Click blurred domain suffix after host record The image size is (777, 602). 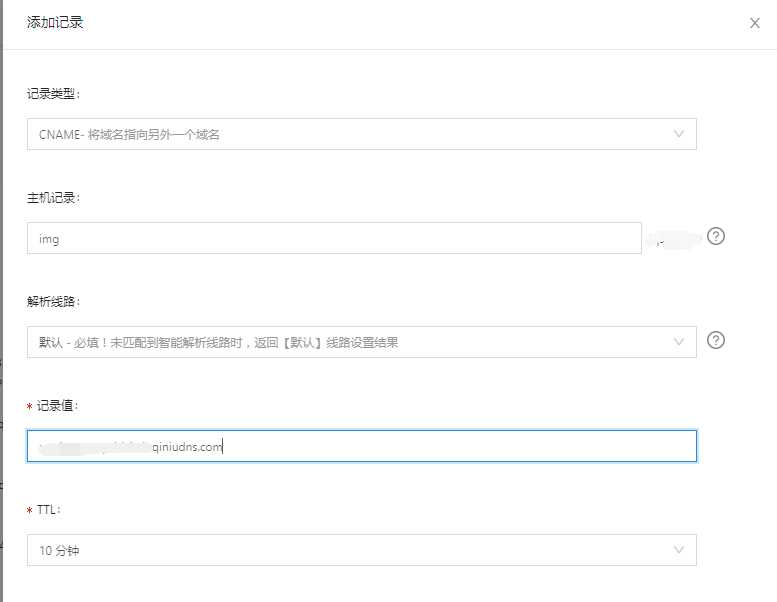672,239
